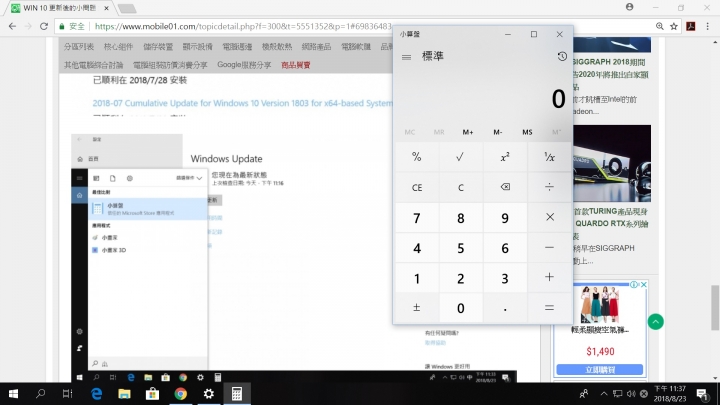This screenshot has width=720, height=405.
Task: Open Settings gear from taskbar
Action: [208, 394]
